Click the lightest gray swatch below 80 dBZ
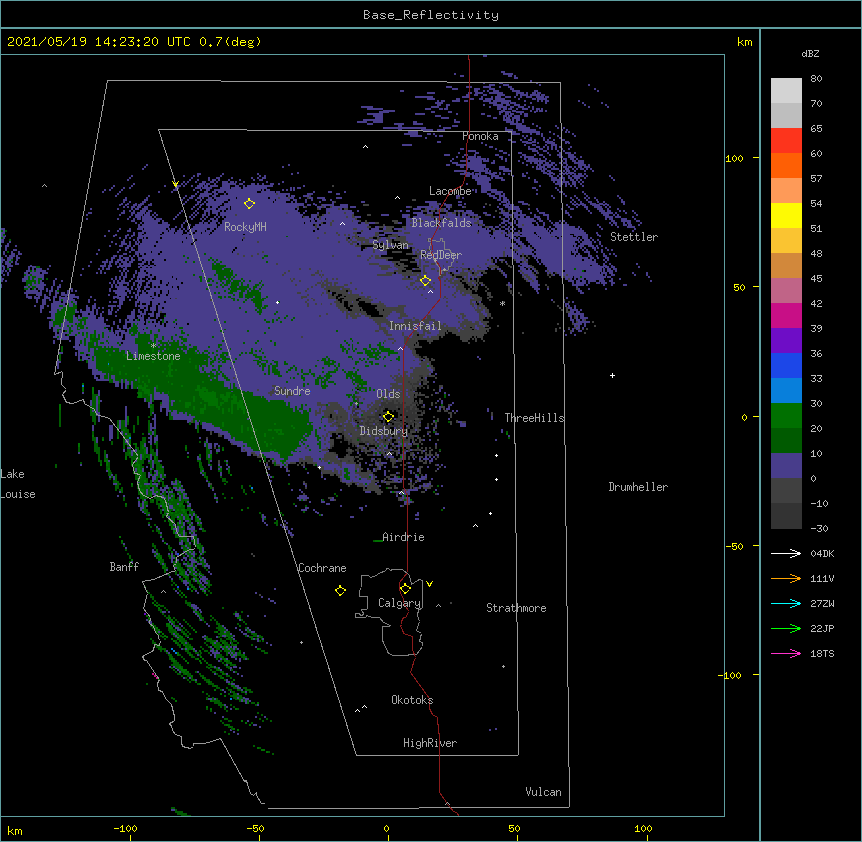 [786, 91]
